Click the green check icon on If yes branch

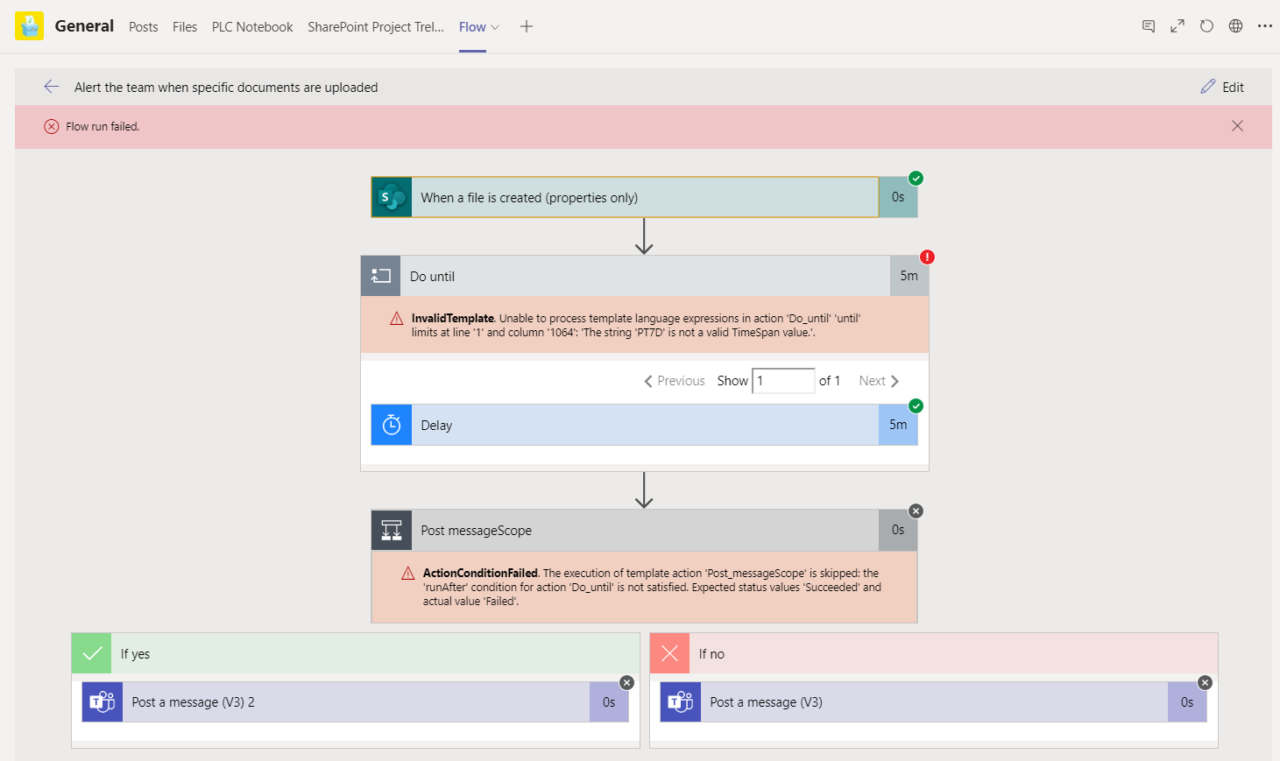coord(91,653)
